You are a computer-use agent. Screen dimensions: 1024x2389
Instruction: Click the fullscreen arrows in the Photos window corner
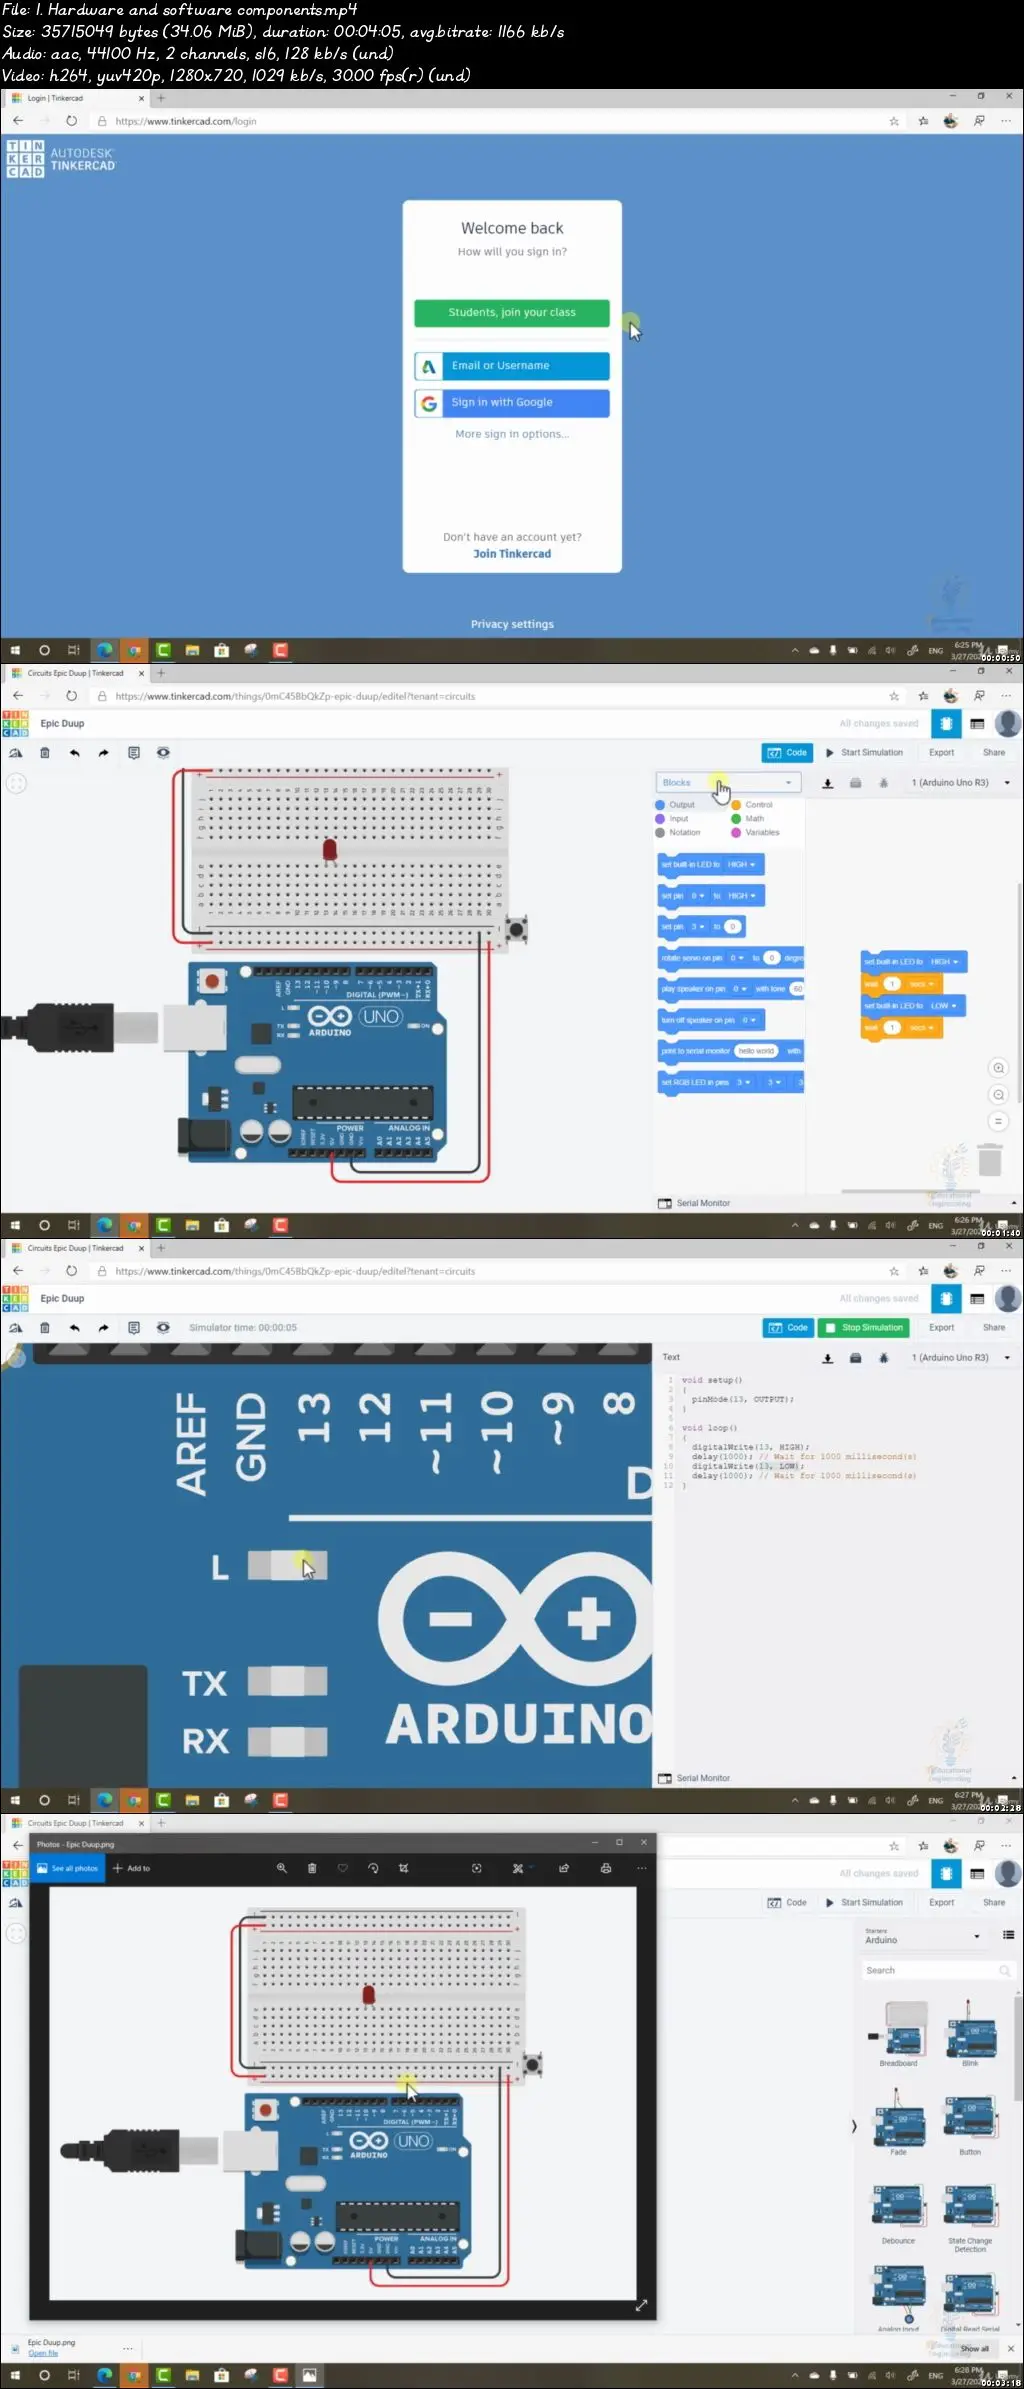[x=641, y=2305]
